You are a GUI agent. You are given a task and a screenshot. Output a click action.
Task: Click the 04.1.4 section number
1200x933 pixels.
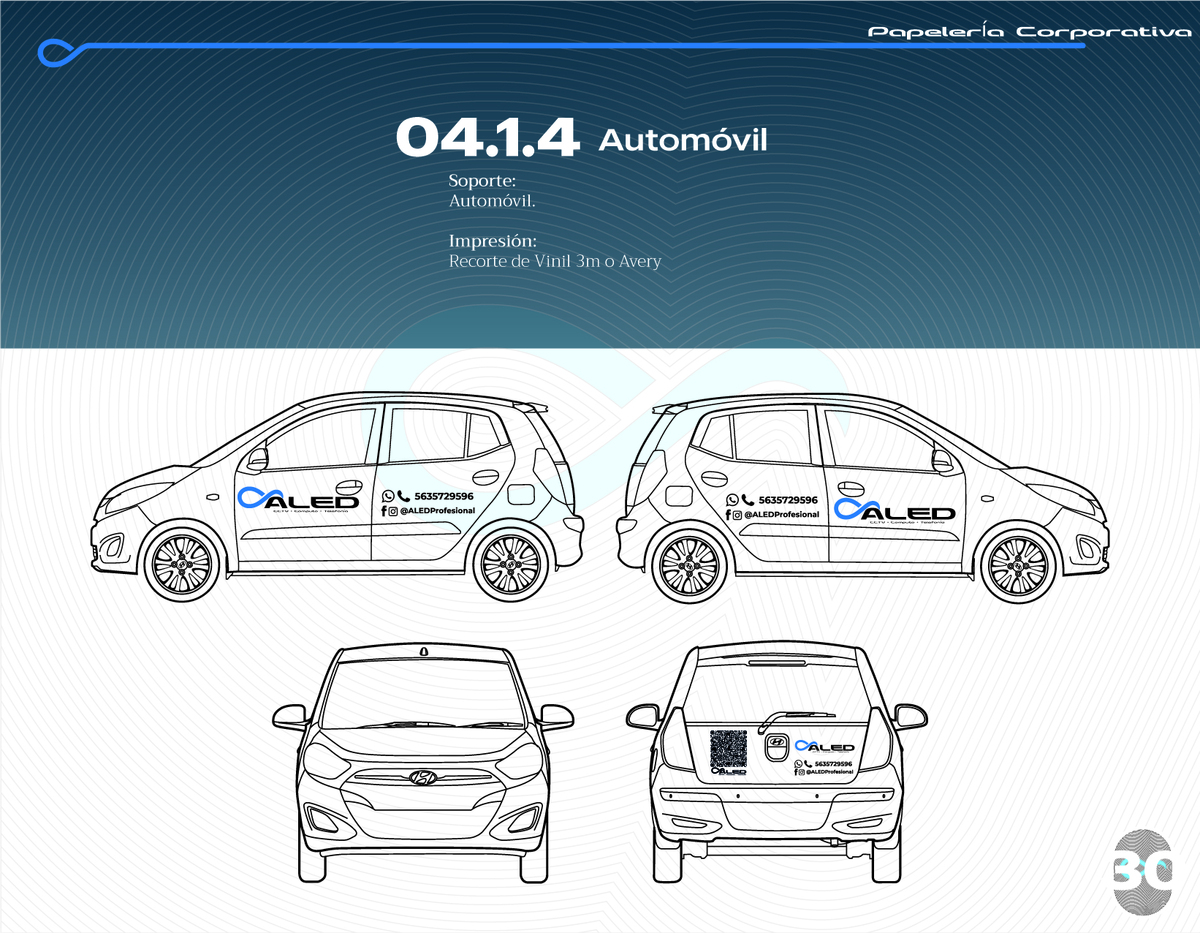[x=487, y=139]
